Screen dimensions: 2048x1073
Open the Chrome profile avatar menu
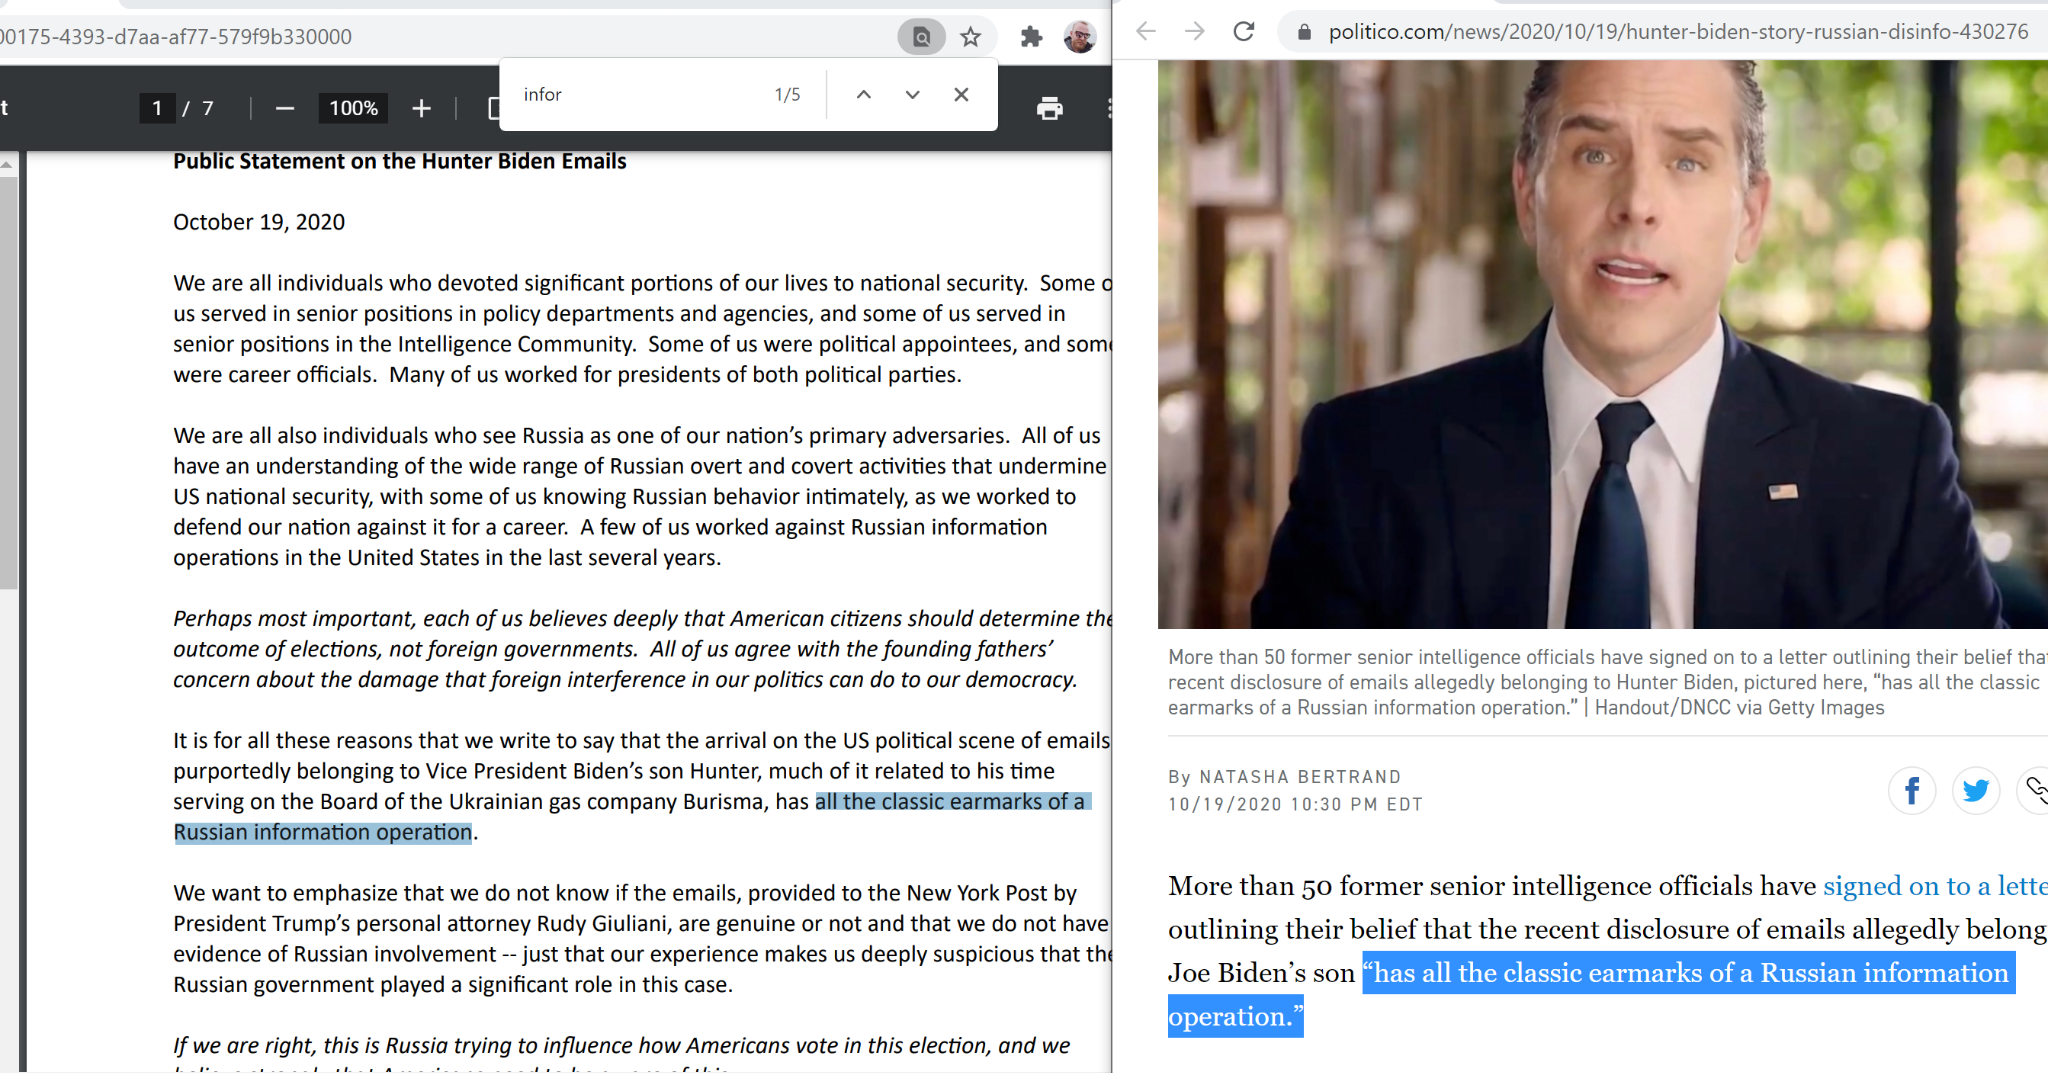pyautogui.click(x=1080, y=37)
